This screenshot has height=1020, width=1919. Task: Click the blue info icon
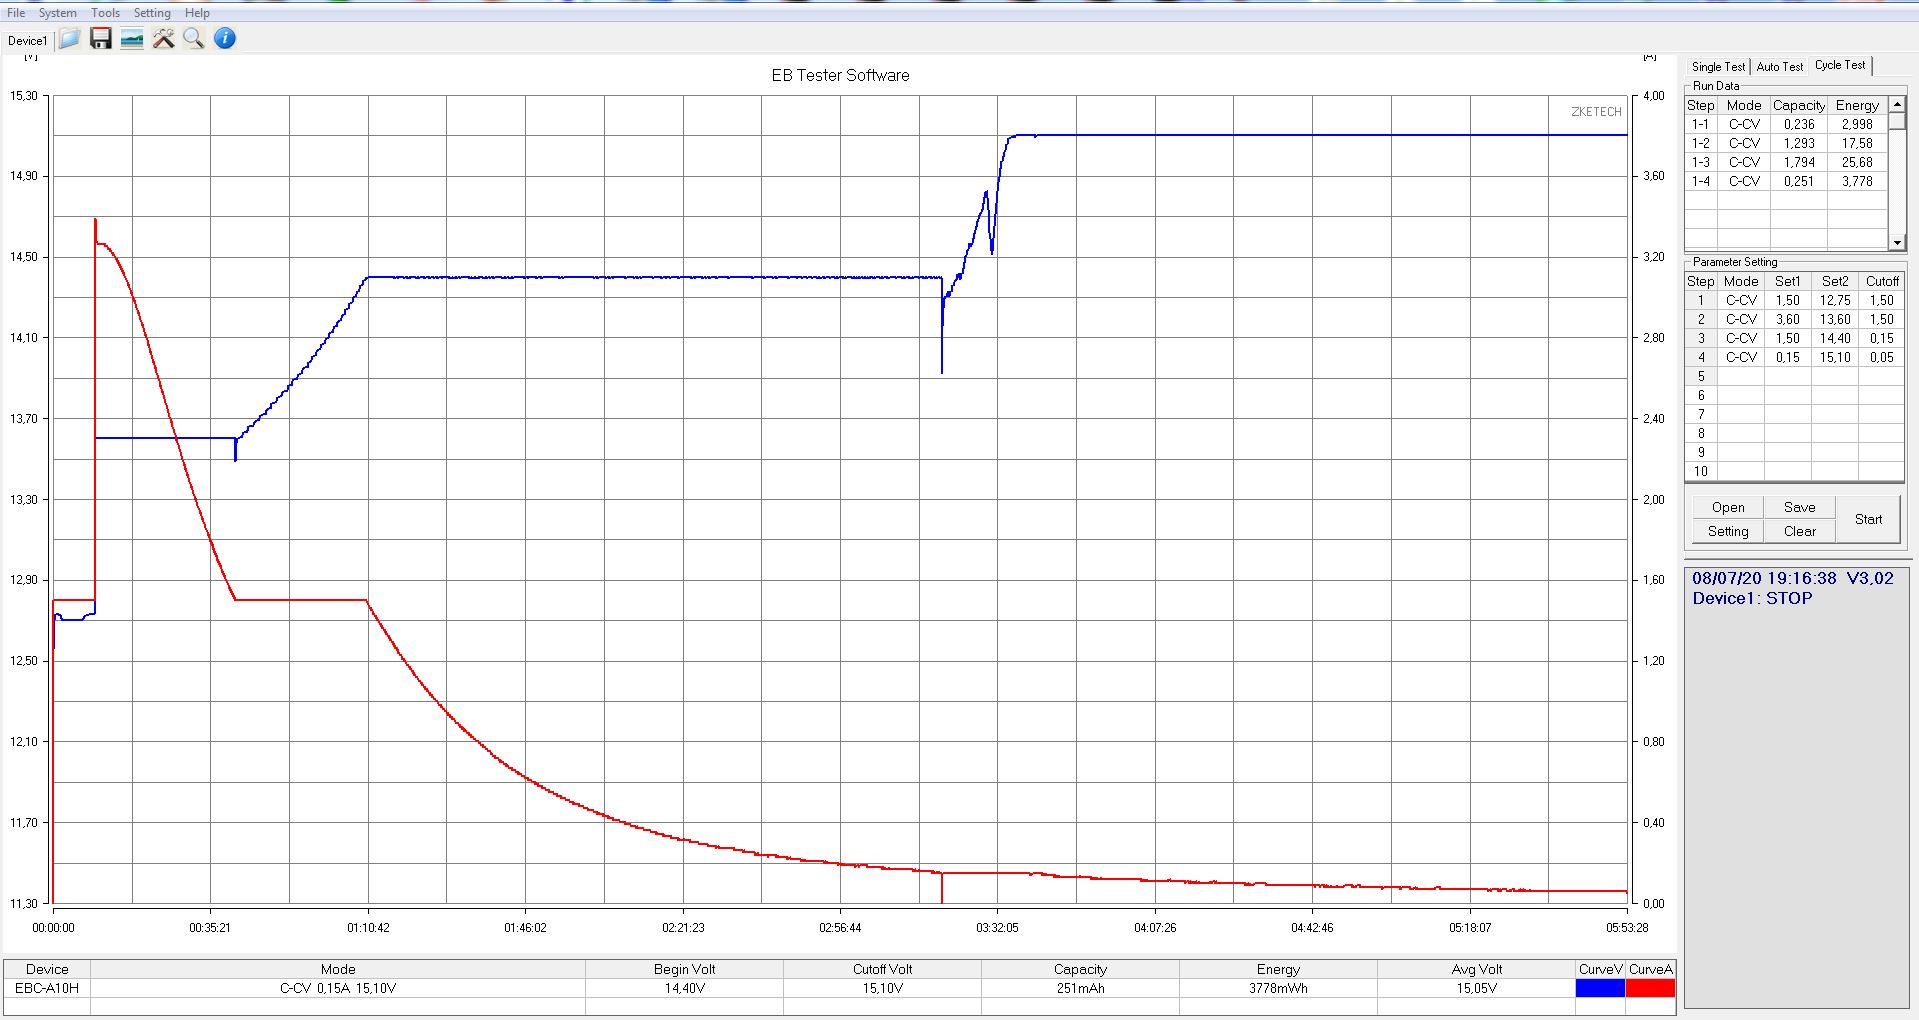[225, 39]
